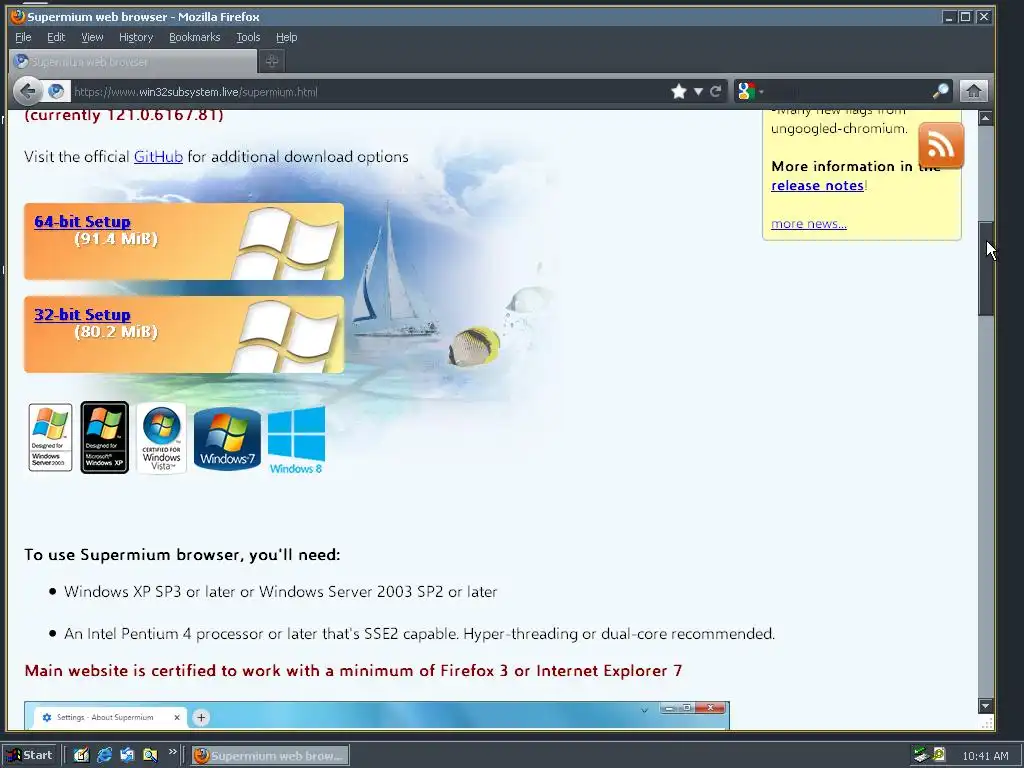Click the ungoogled-chromium news text
This screenshot has height=768, width=1024.
pos(839,128)
